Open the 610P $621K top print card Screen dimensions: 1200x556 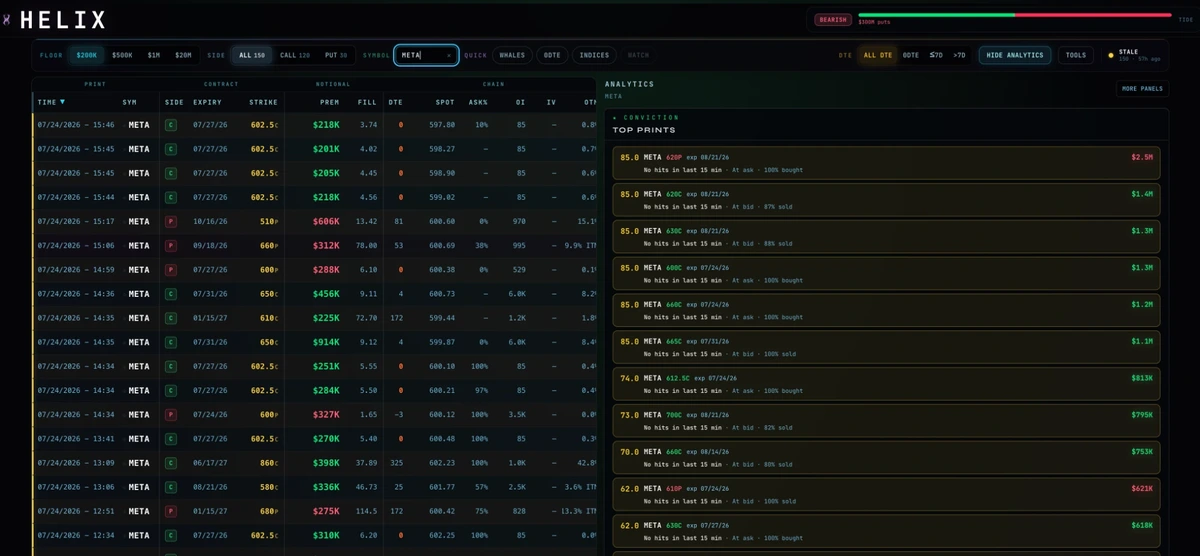[x=886, y=494]
